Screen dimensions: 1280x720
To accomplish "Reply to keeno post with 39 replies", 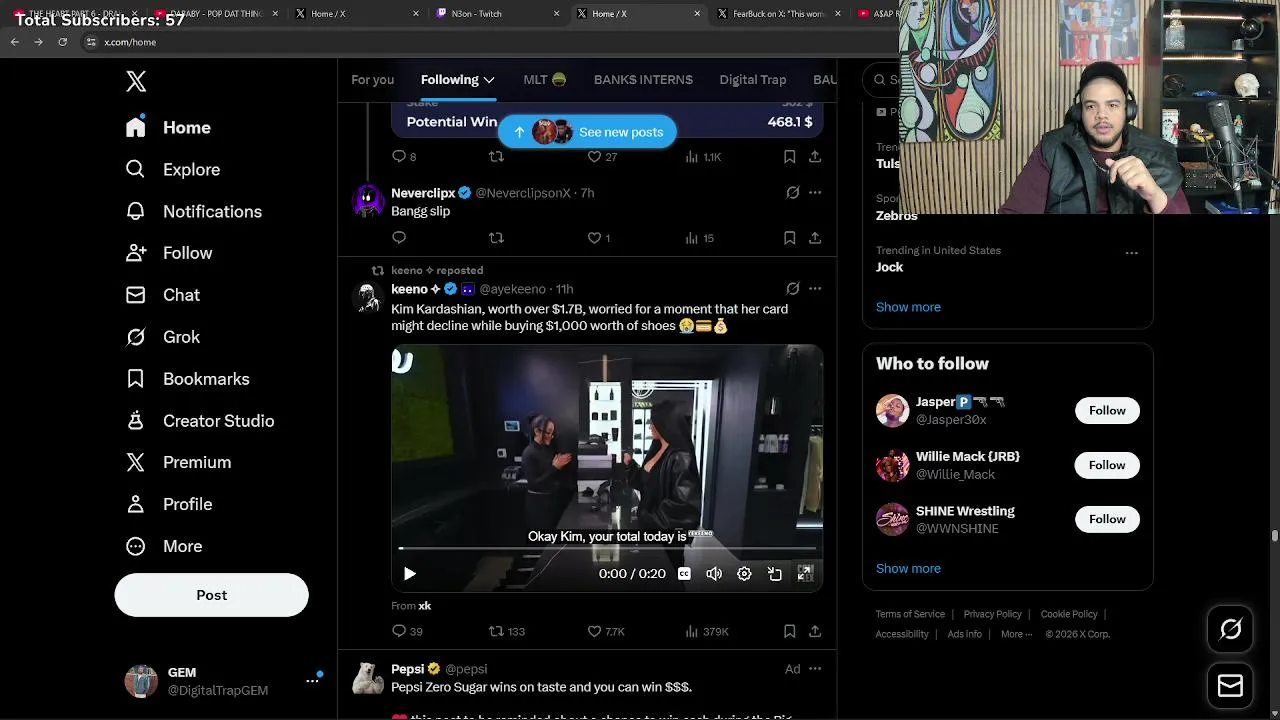I will [x=407, y=632].
